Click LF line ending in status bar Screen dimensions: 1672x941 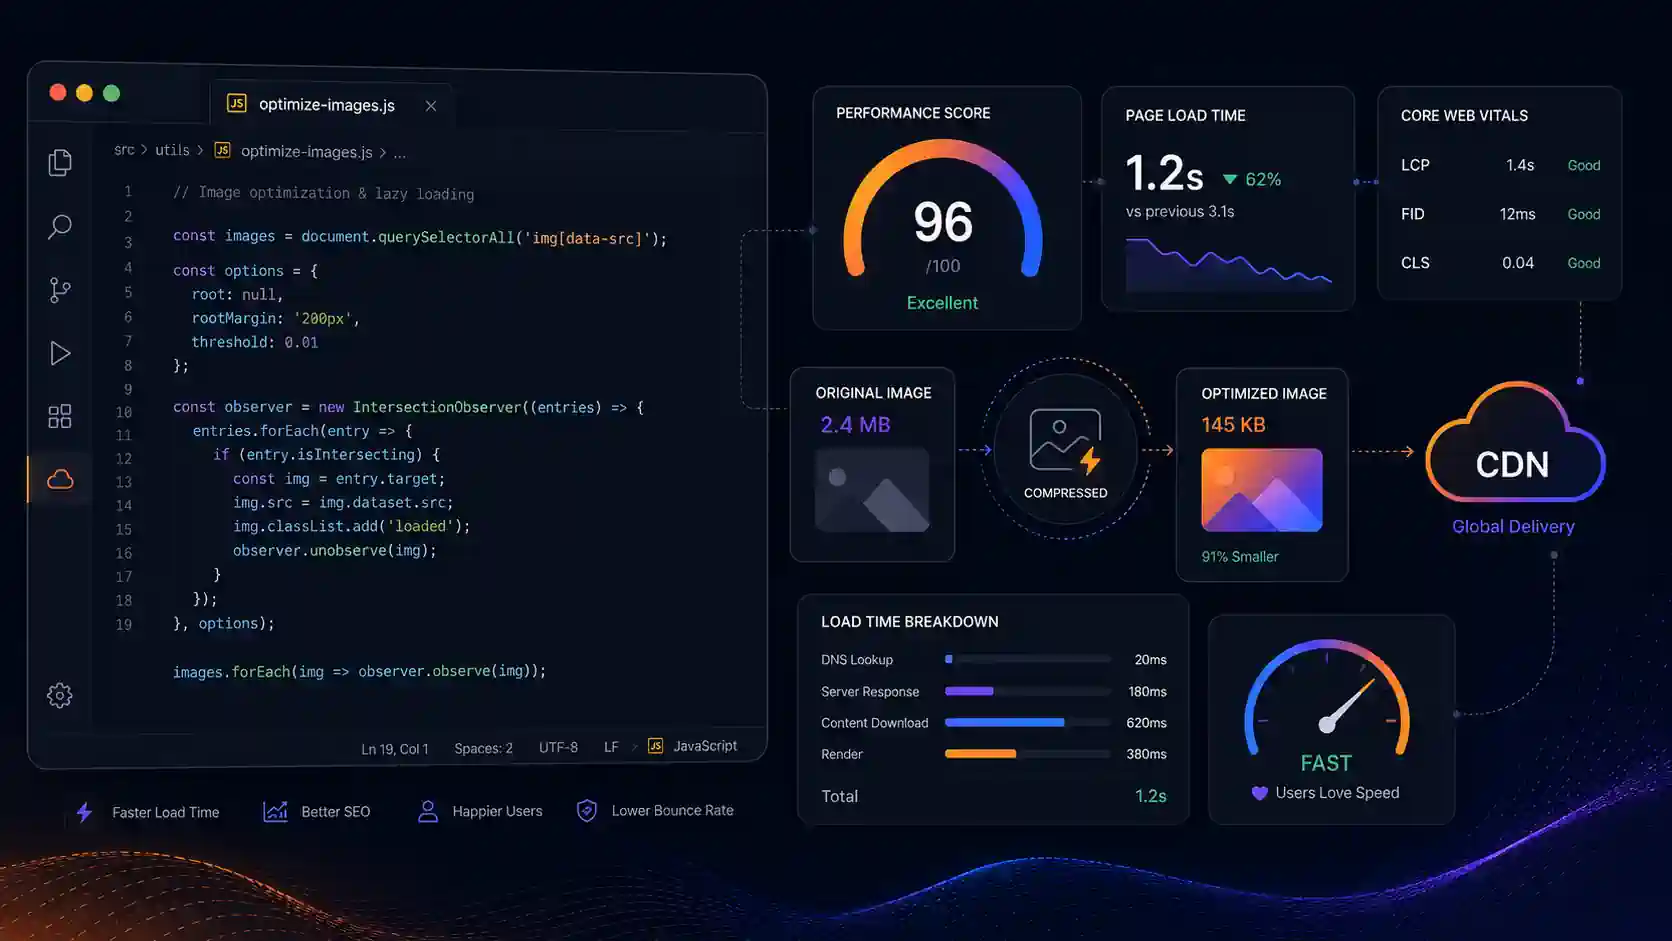(x=611, y=747)
